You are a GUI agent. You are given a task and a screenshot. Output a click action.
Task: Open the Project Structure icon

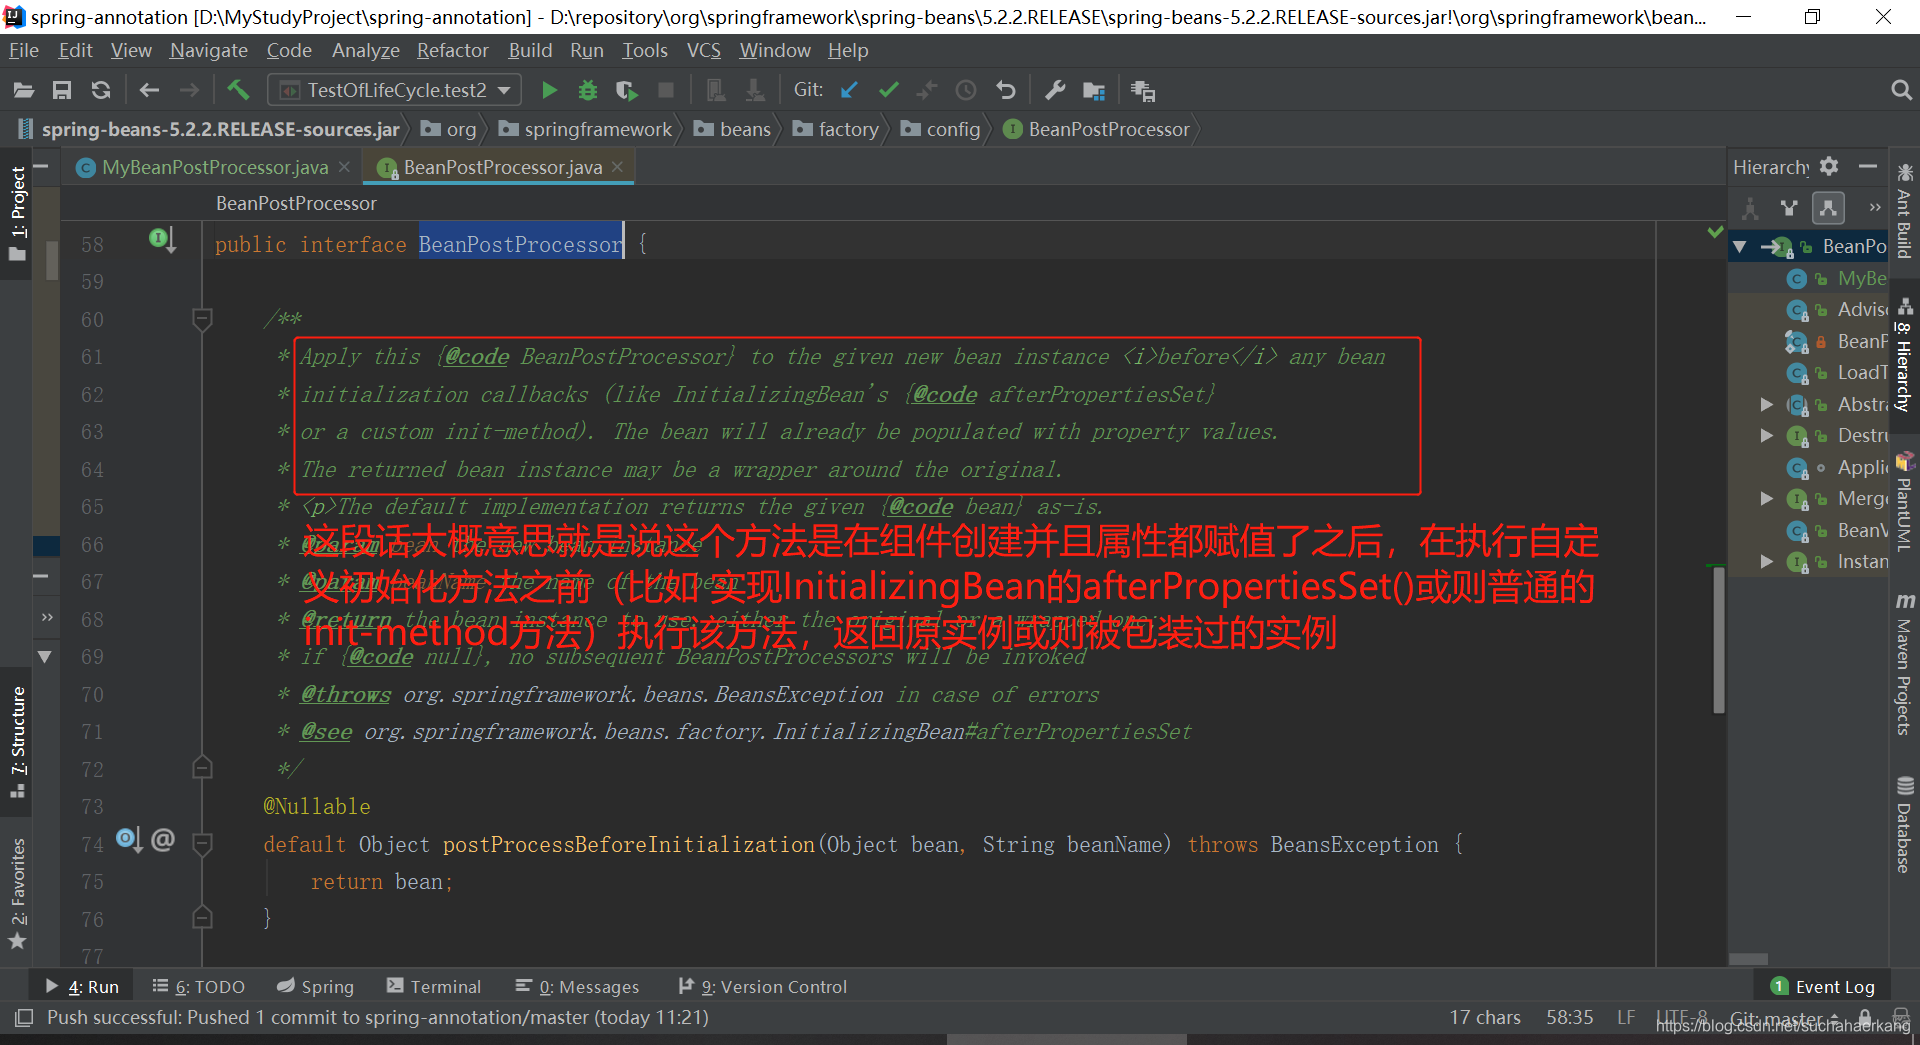(x=1094, y=91)
